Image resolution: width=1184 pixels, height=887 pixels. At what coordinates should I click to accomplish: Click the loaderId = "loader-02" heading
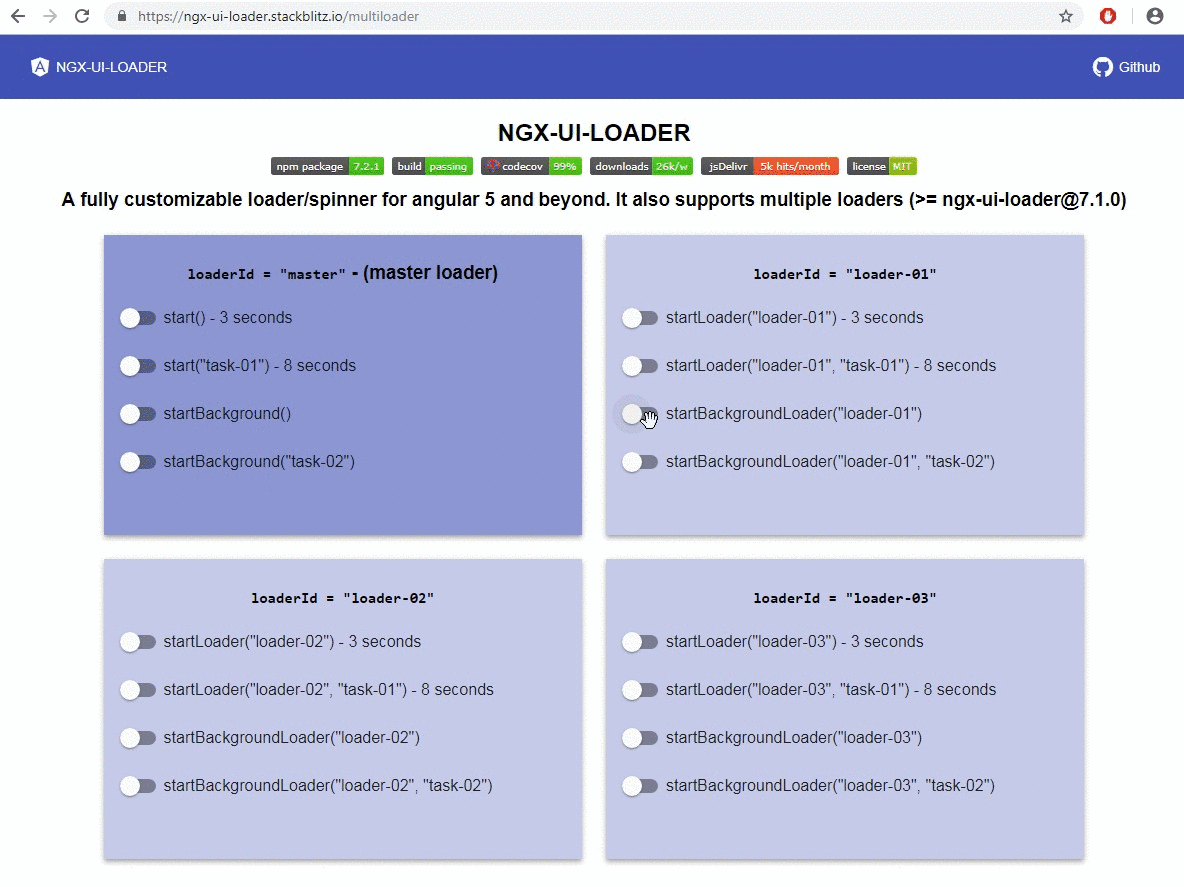343,598
